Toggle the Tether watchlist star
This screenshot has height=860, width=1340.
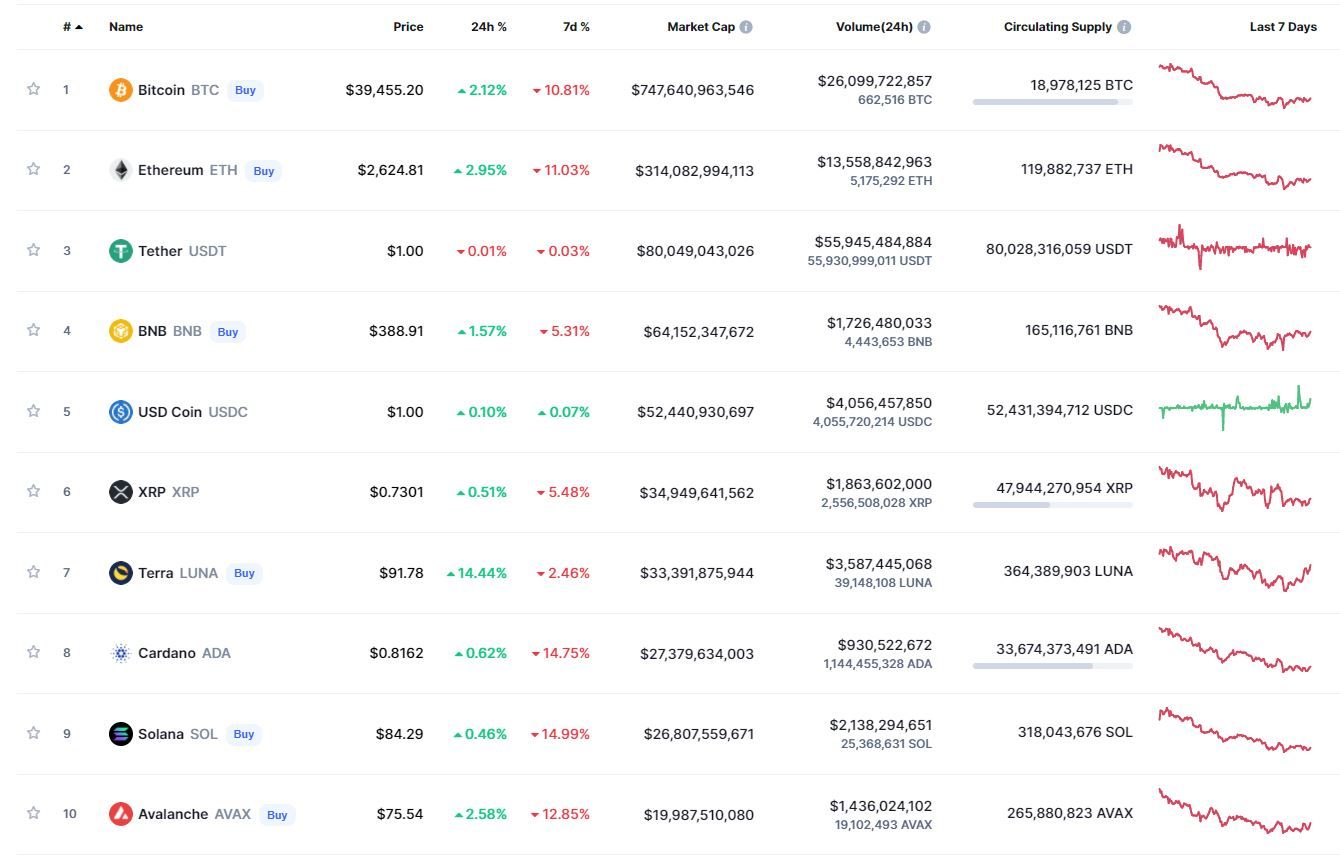tap(33, 250)
